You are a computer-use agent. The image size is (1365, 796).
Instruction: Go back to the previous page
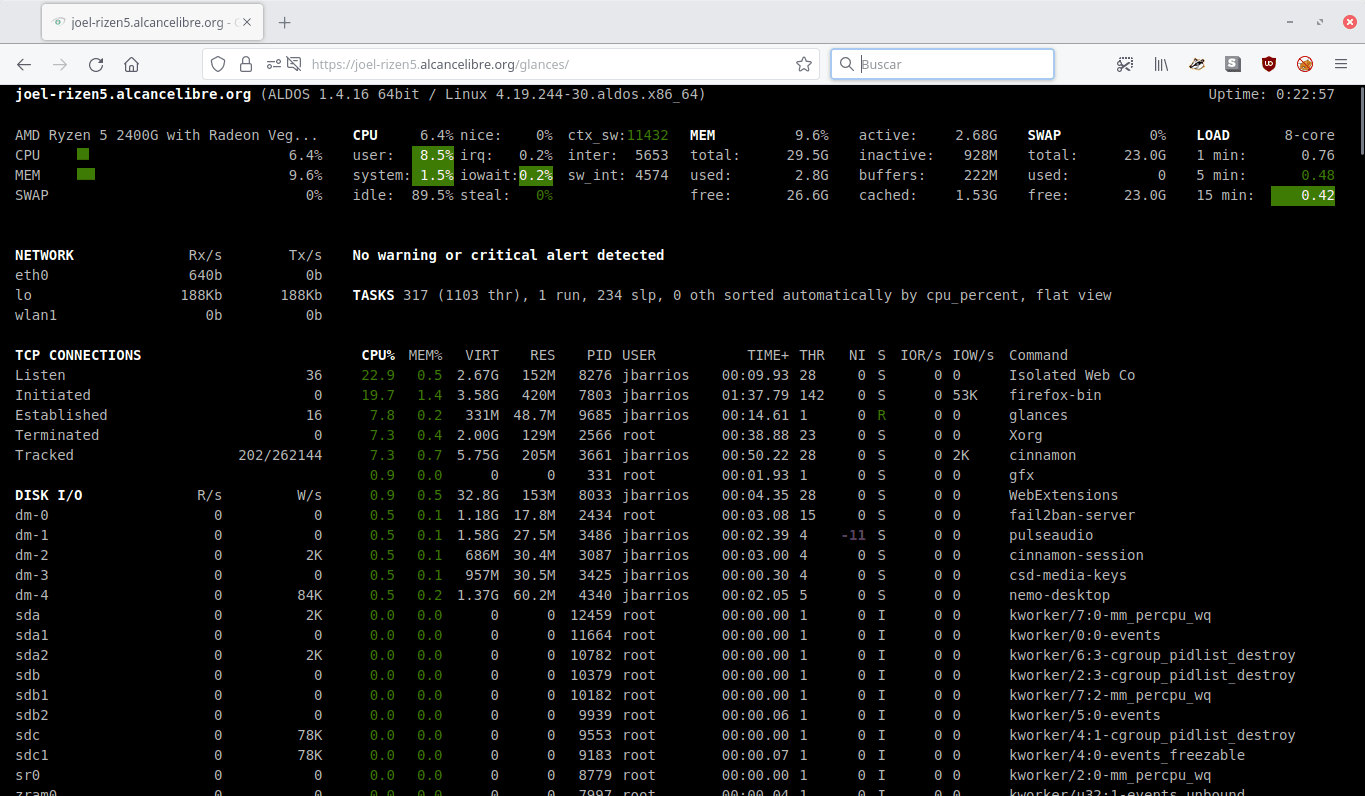24,64
